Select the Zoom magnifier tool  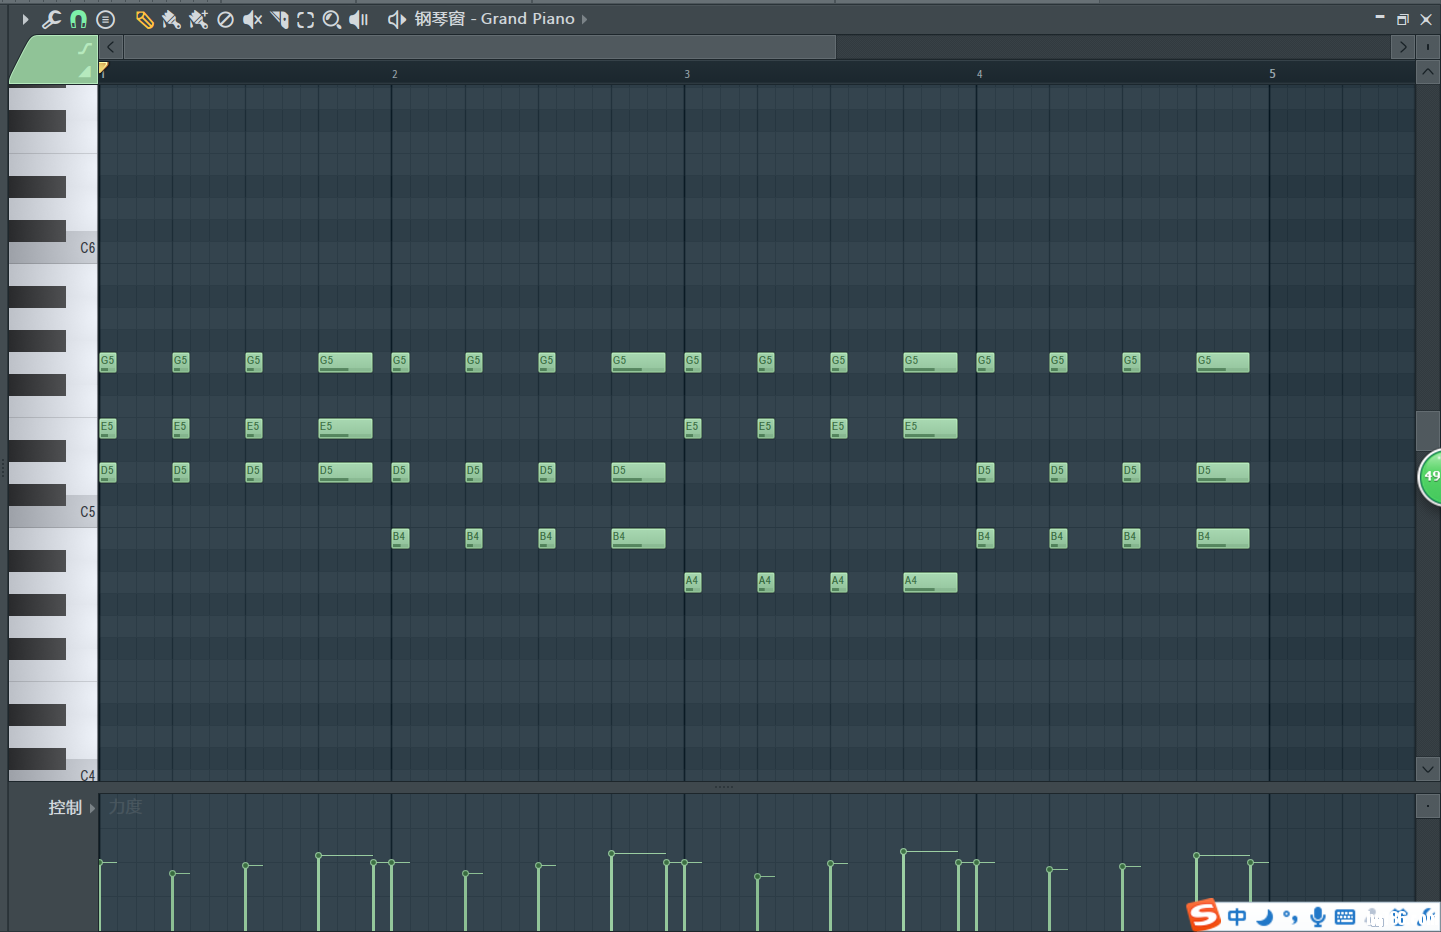[332, 19]
